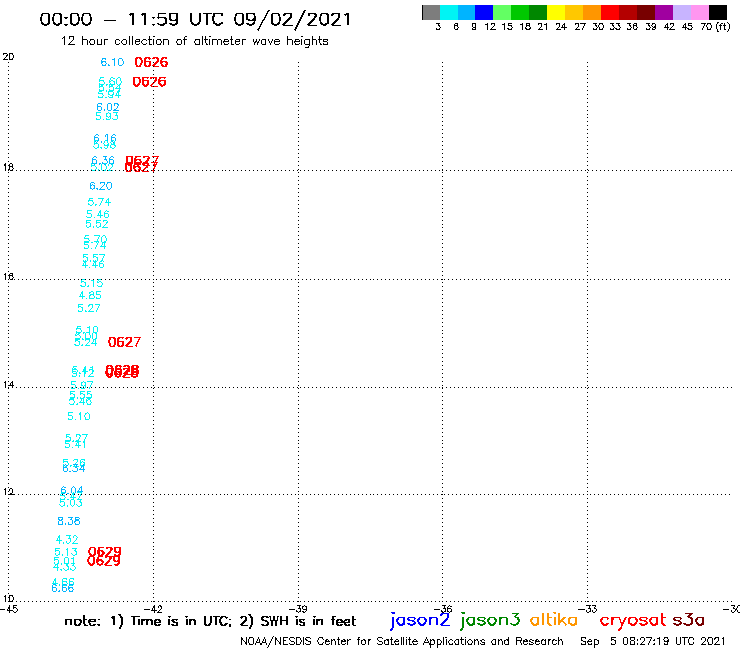740x650 pixels.
Task: Click the 5.15 wave height reading
Action: pos(91,283)
